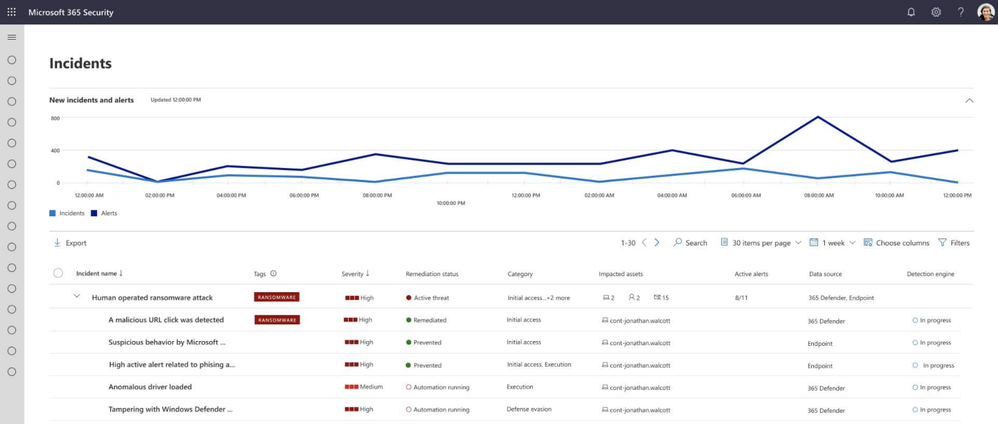Toggle the hamburger navigation menu
Screen dimensions: 998x424
coord(11,37)
